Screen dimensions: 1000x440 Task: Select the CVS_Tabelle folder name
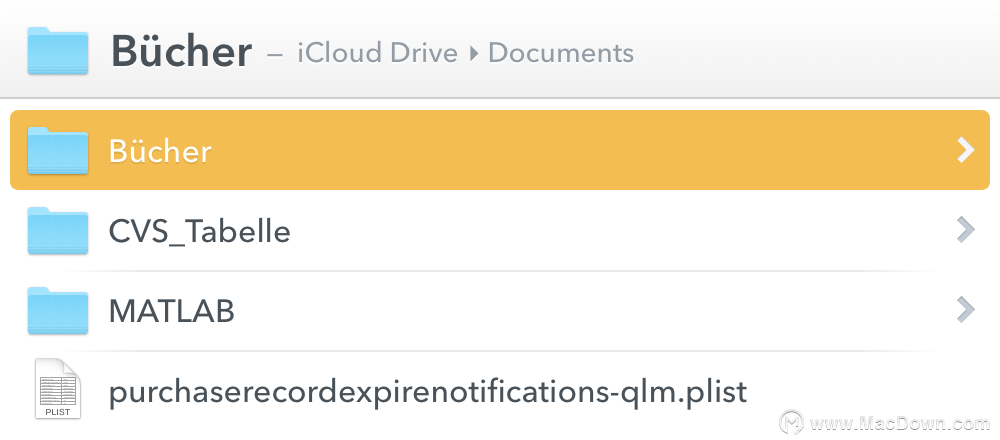(200, 231)
